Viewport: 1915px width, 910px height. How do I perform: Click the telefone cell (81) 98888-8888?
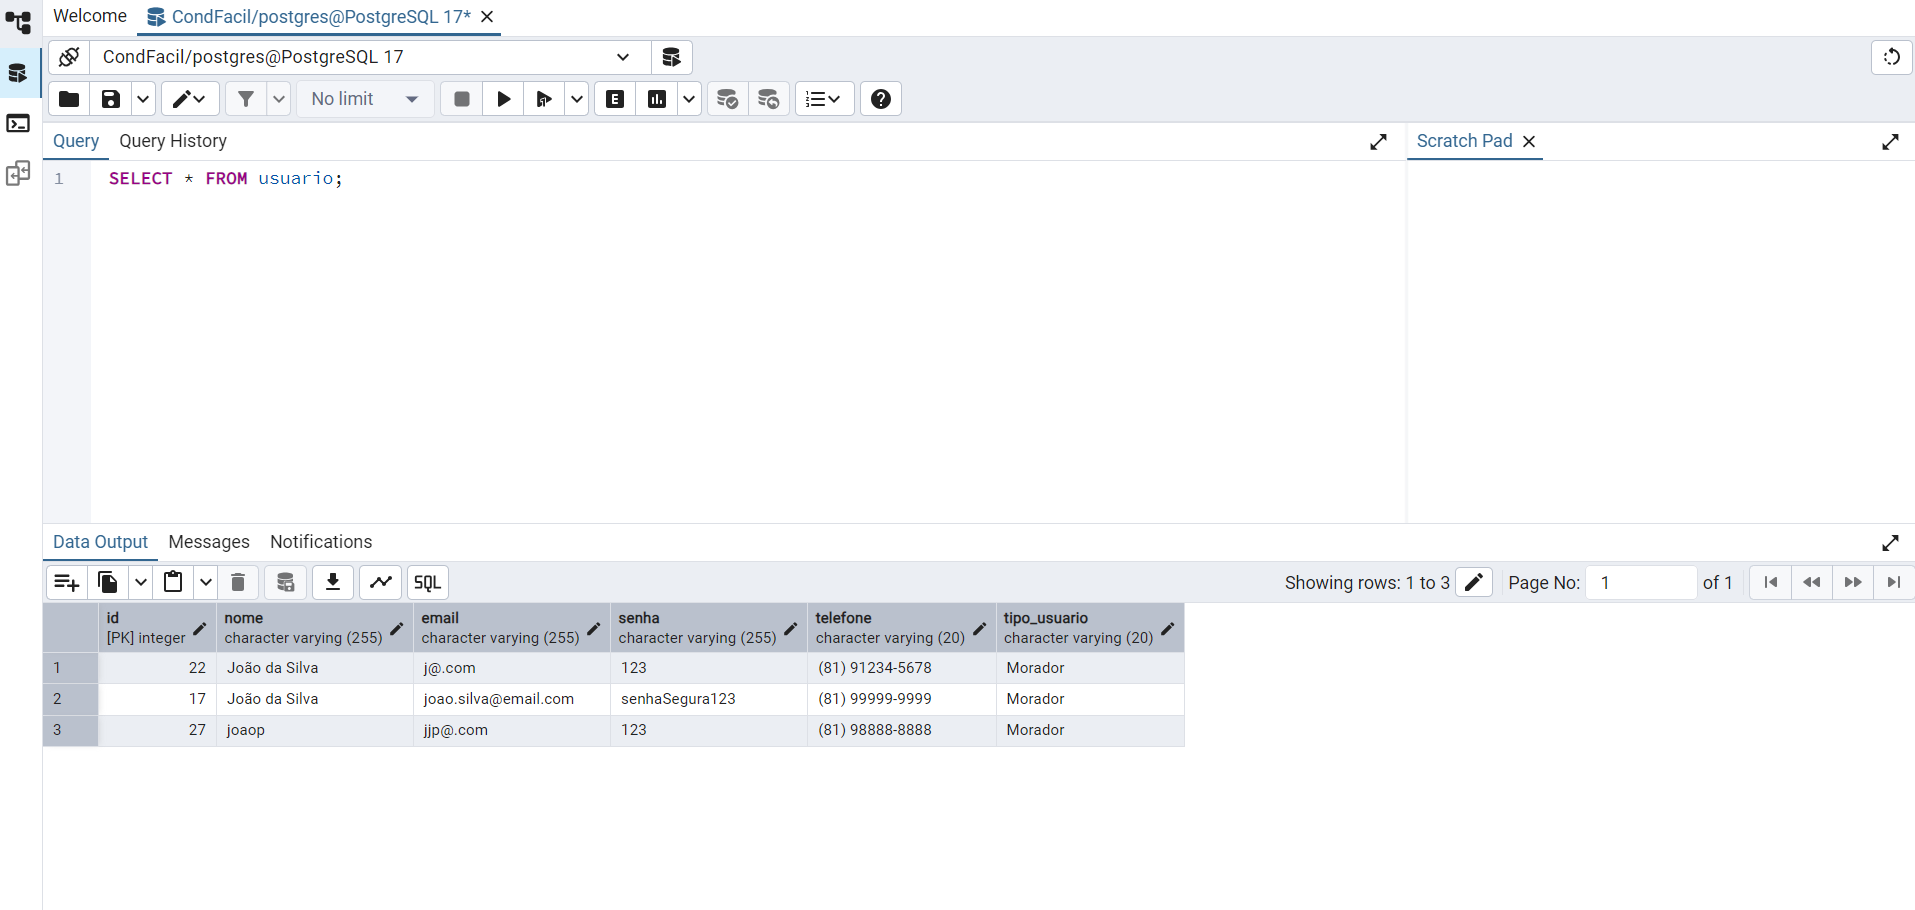[901, 730]
